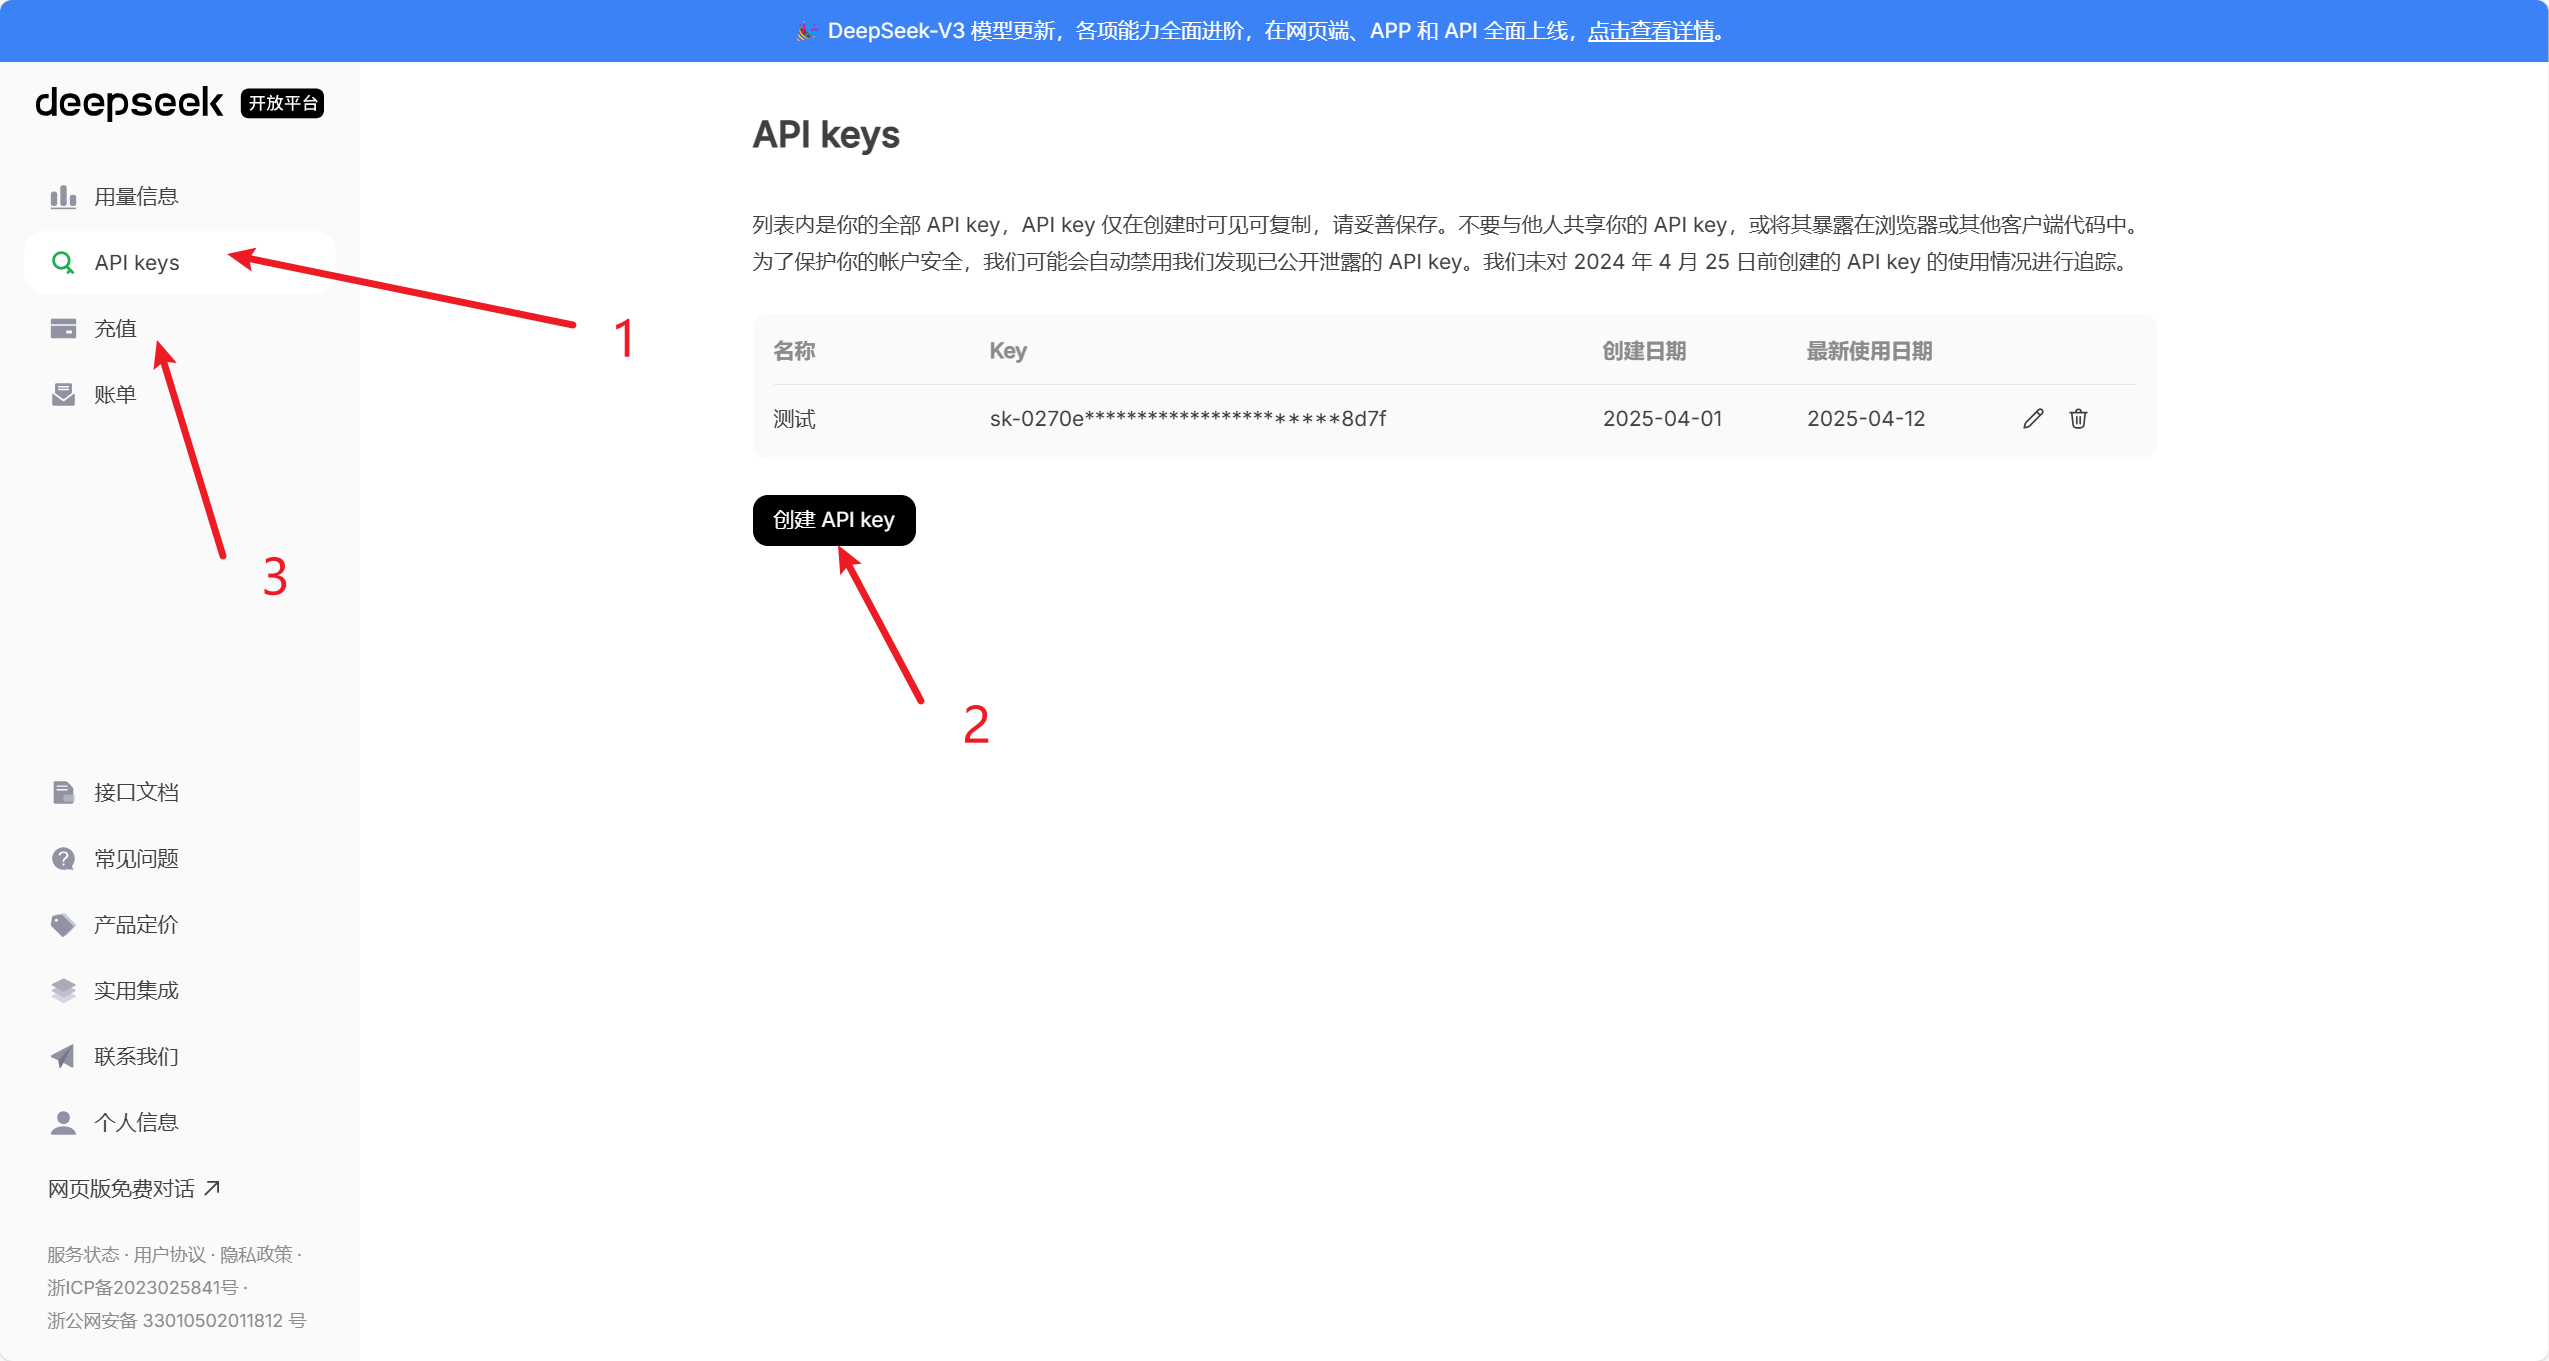Click the bar chart icon beside 用量信息

(x=63, y=197)
